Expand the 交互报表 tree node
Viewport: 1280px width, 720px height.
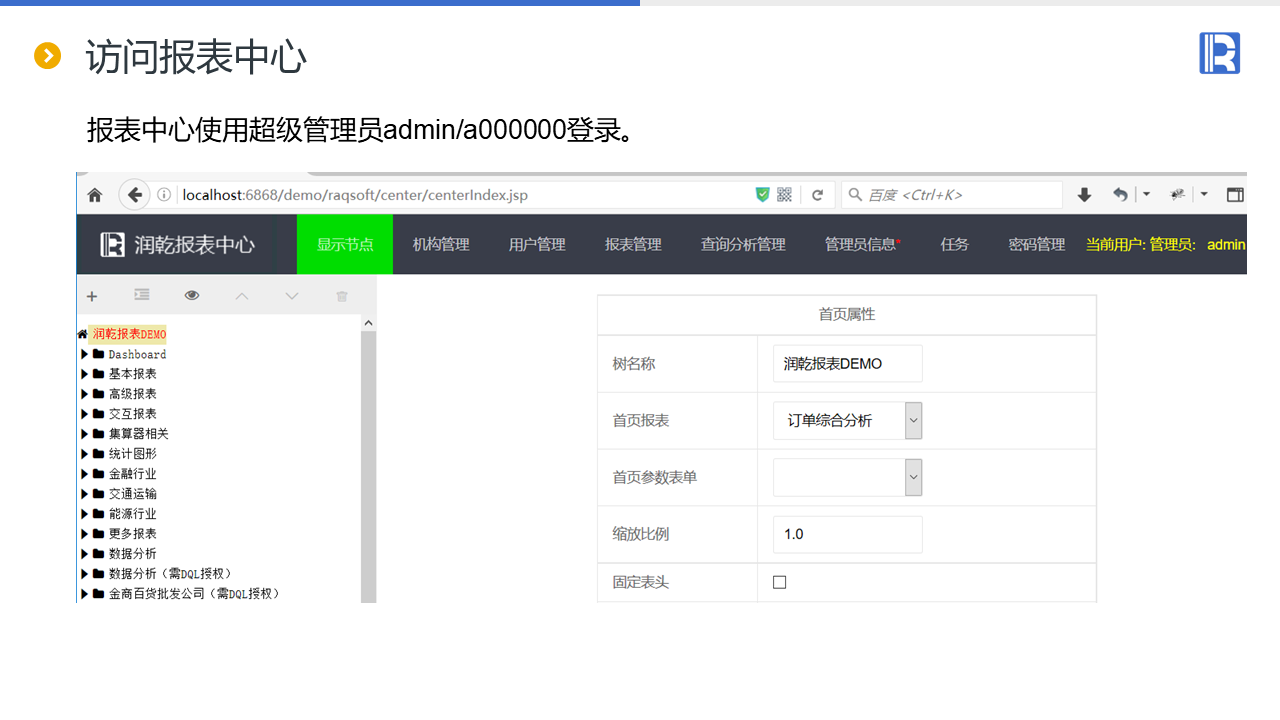pos(84,414)
